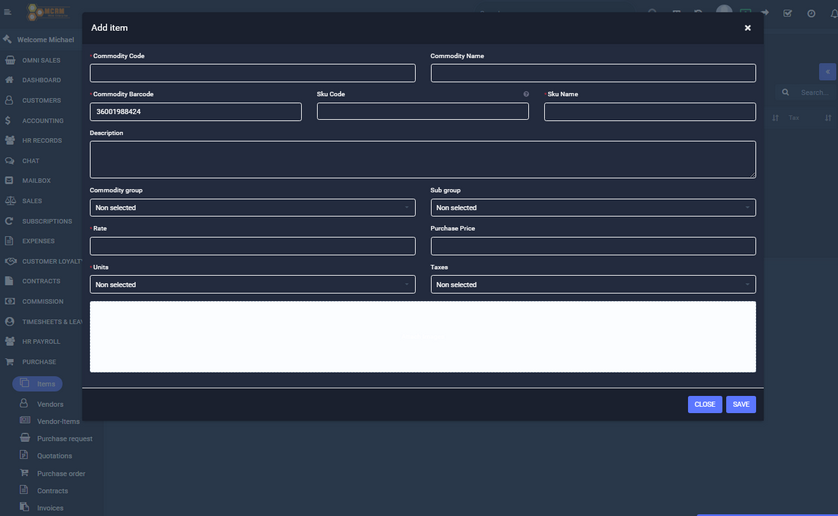Click the Sales scale icon in sidebar
Screen dimensions: 838x516
pos(9,201)
